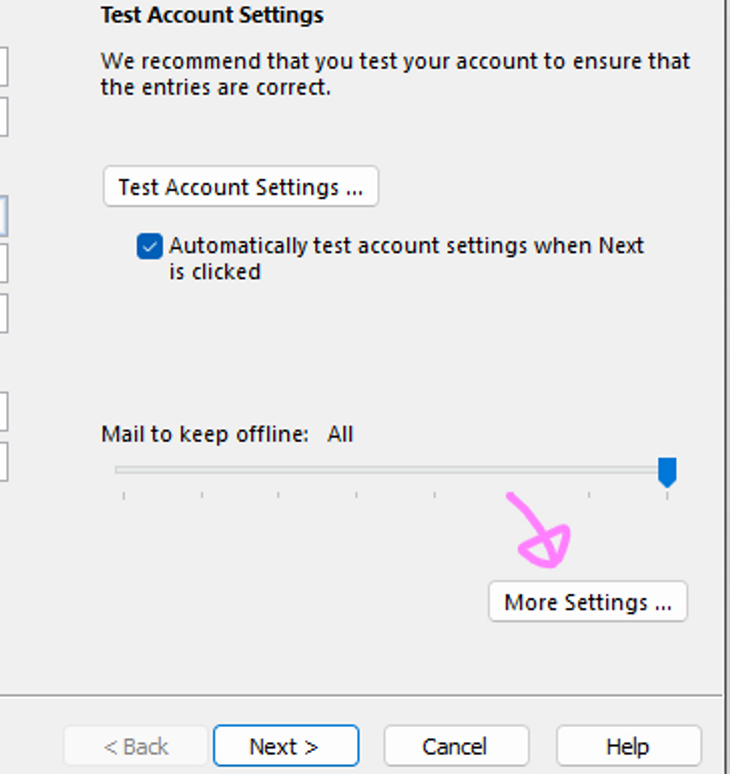
Task: Click the Test Account Settings bold heading
Action: 212,15
